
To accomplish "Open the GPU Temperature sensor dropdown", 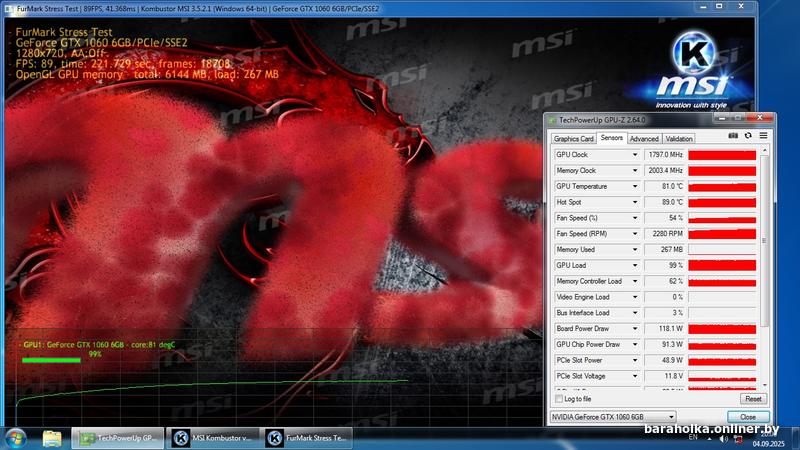I will pos(634,186).
